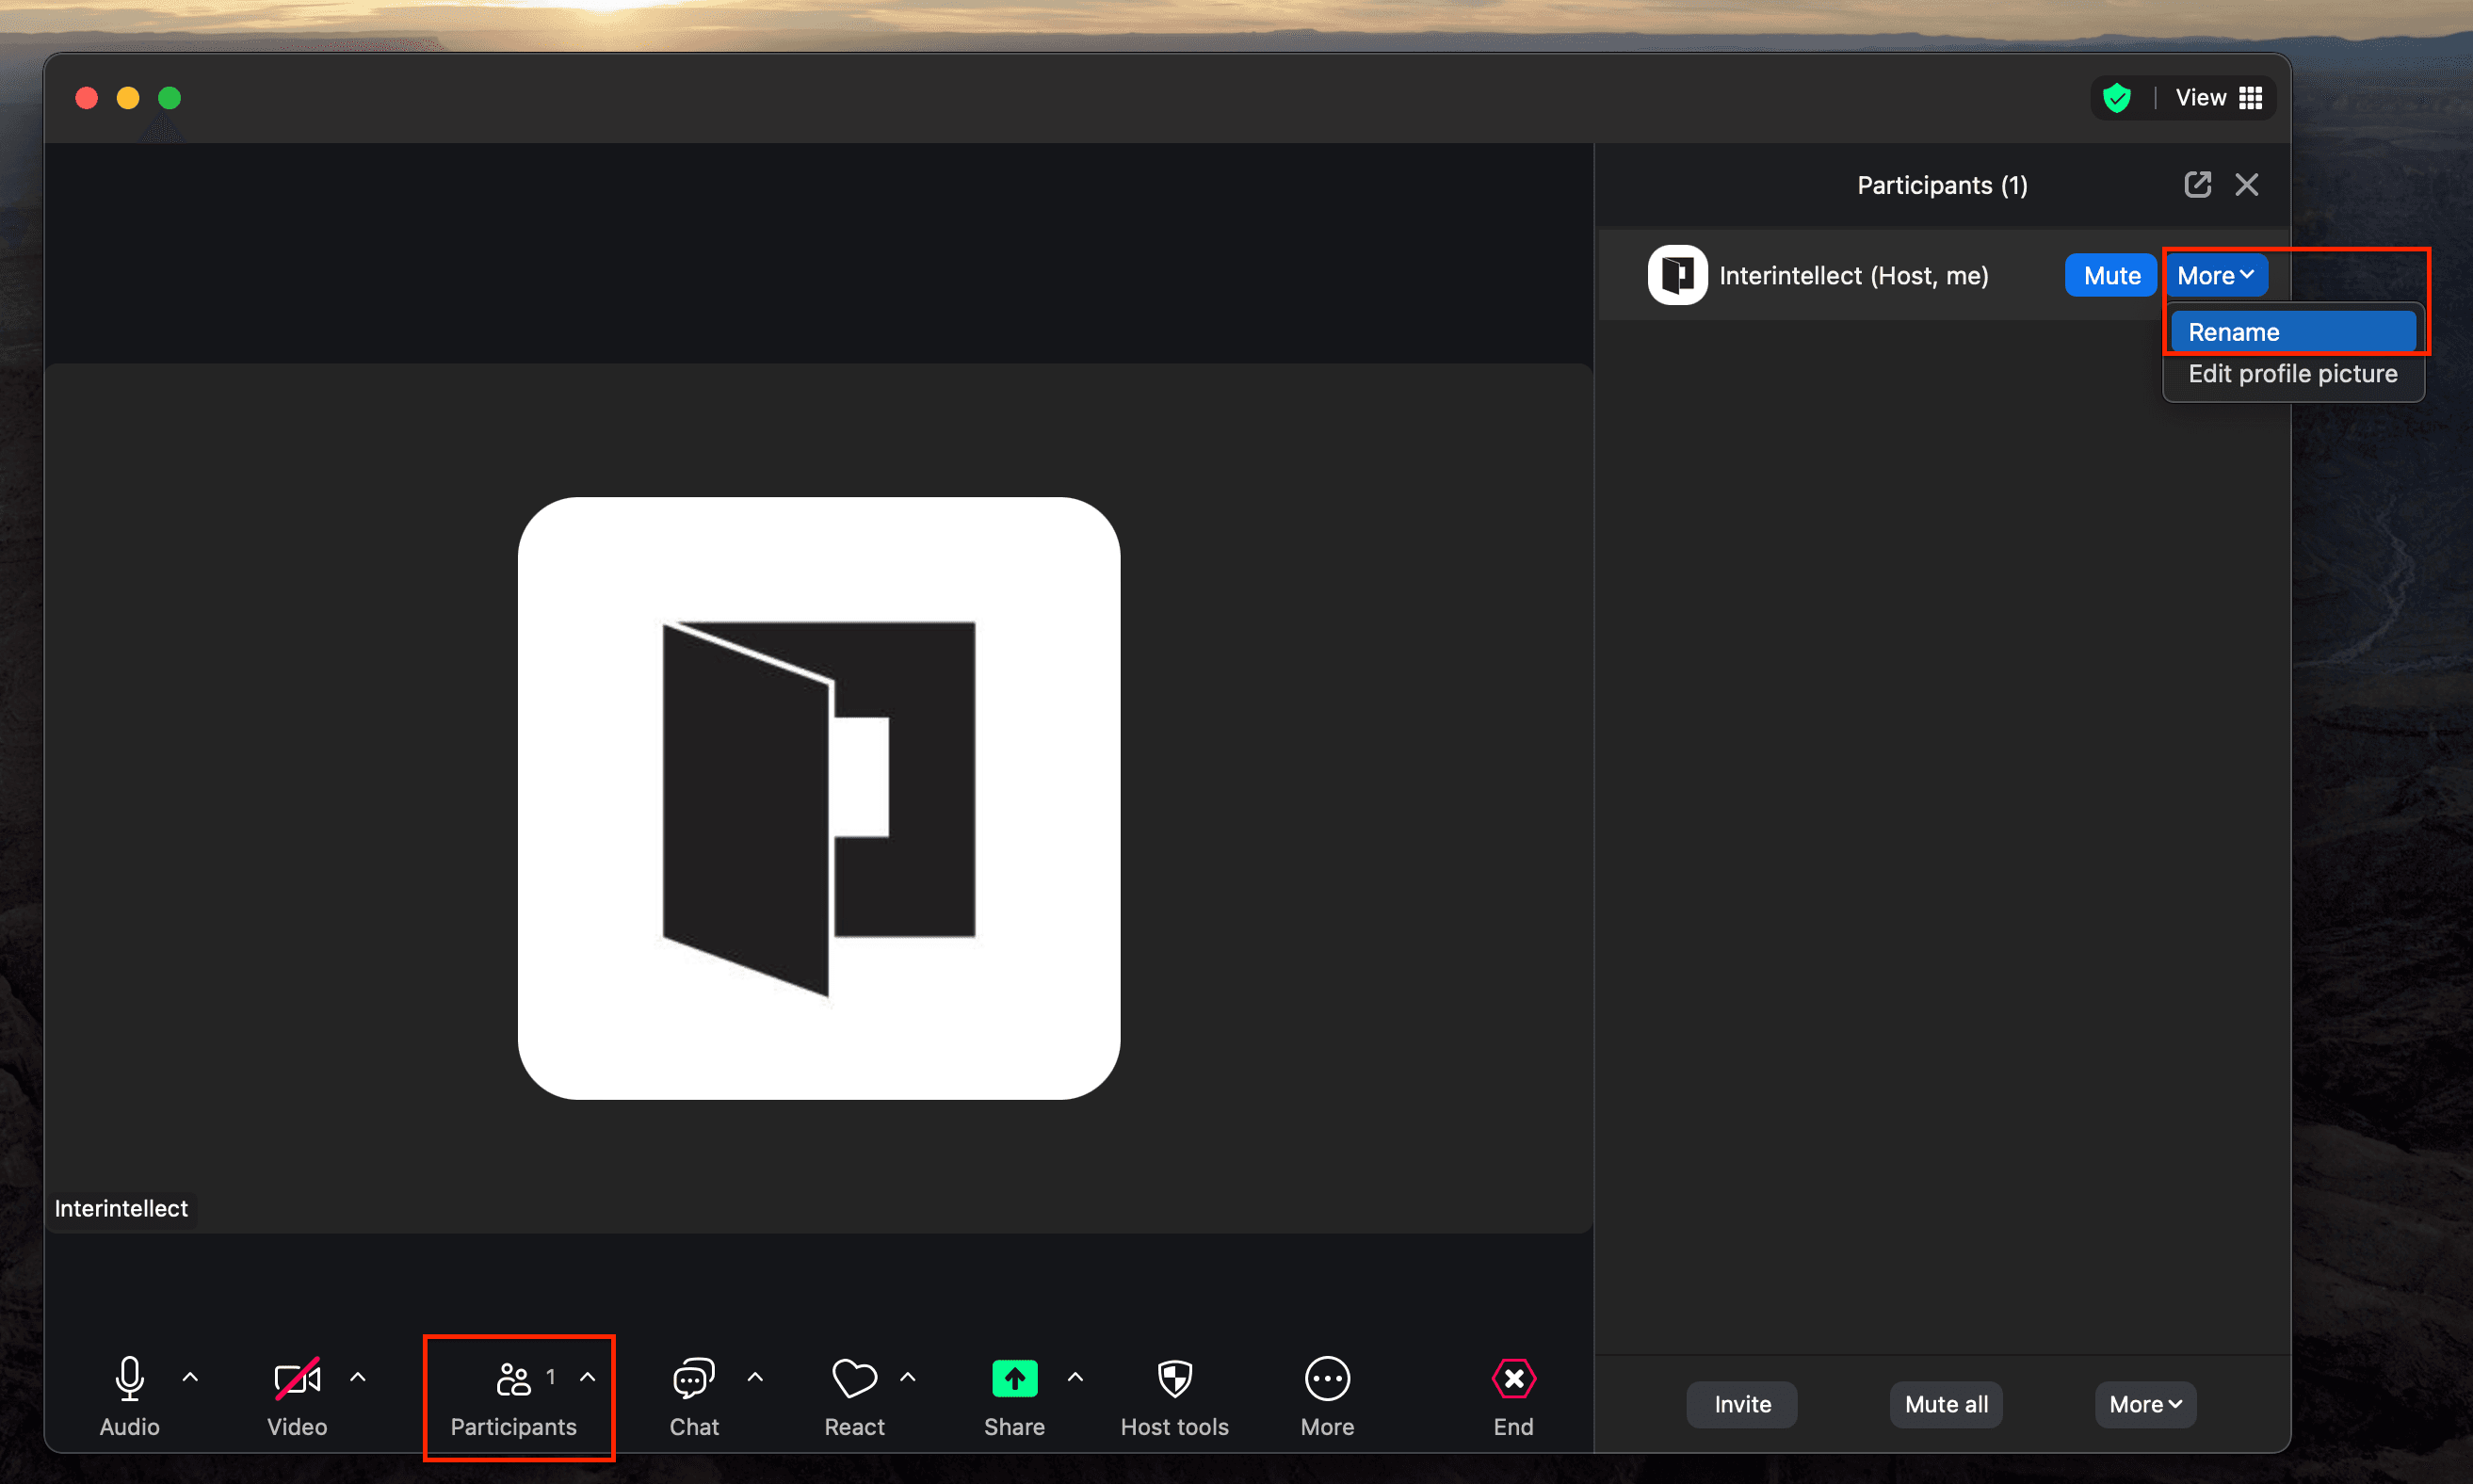Open the bottom More dropdown in Participants panel

click(2146, 1405)
